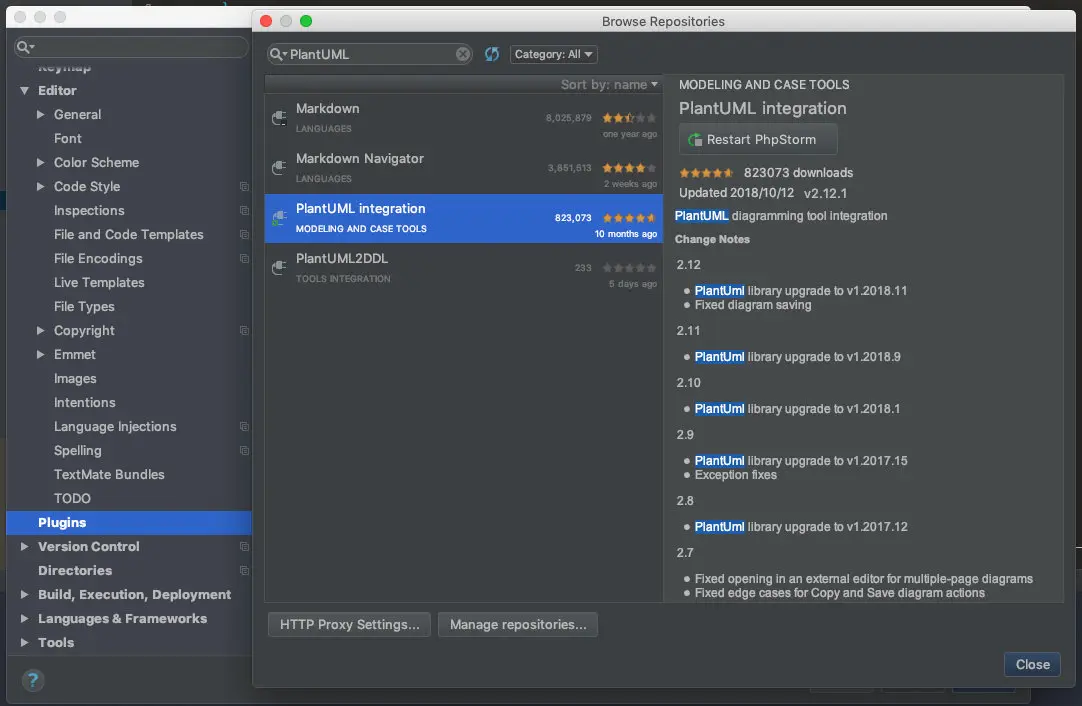Expand the Emmet node
Viewport: 1082px width, 706px height.
41,354
